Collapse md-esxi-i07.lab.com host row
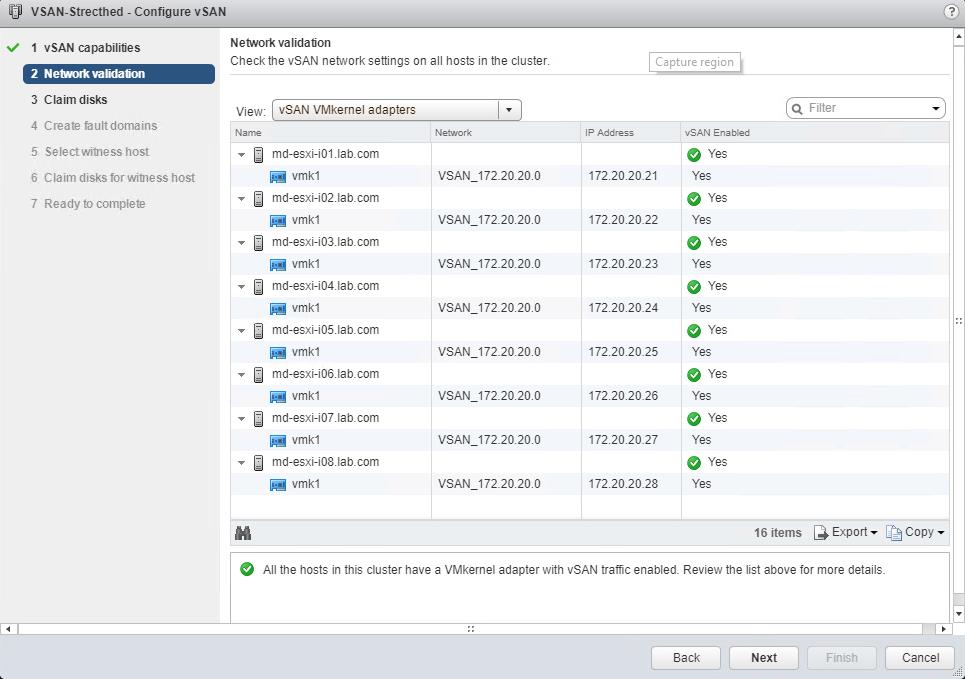 click(241, 419)
